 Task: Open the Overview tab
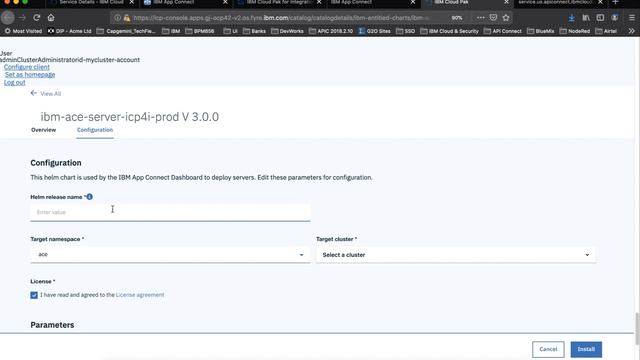pos(43,130)
